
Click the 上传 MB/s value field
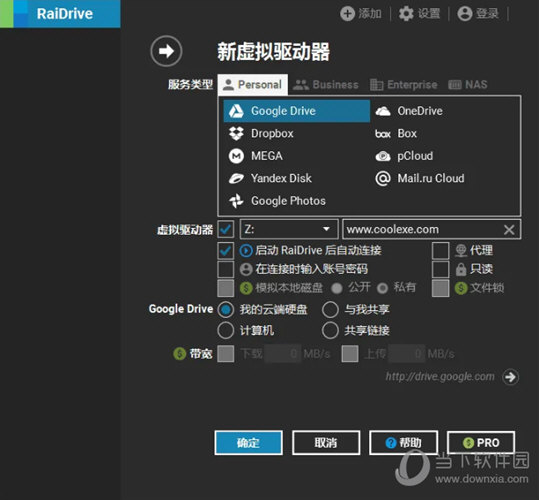click(407, 354)
